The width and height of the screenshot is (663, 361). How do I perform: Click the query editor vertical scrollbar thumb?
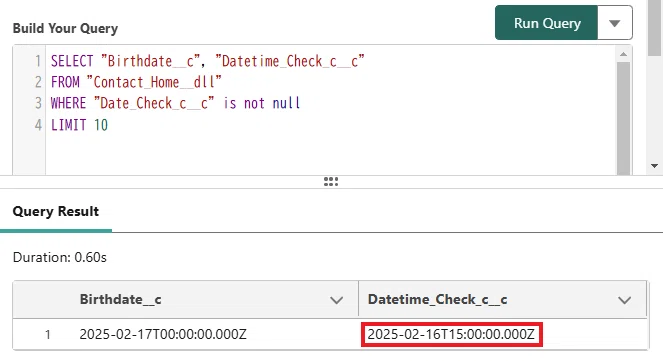point(623,118)
